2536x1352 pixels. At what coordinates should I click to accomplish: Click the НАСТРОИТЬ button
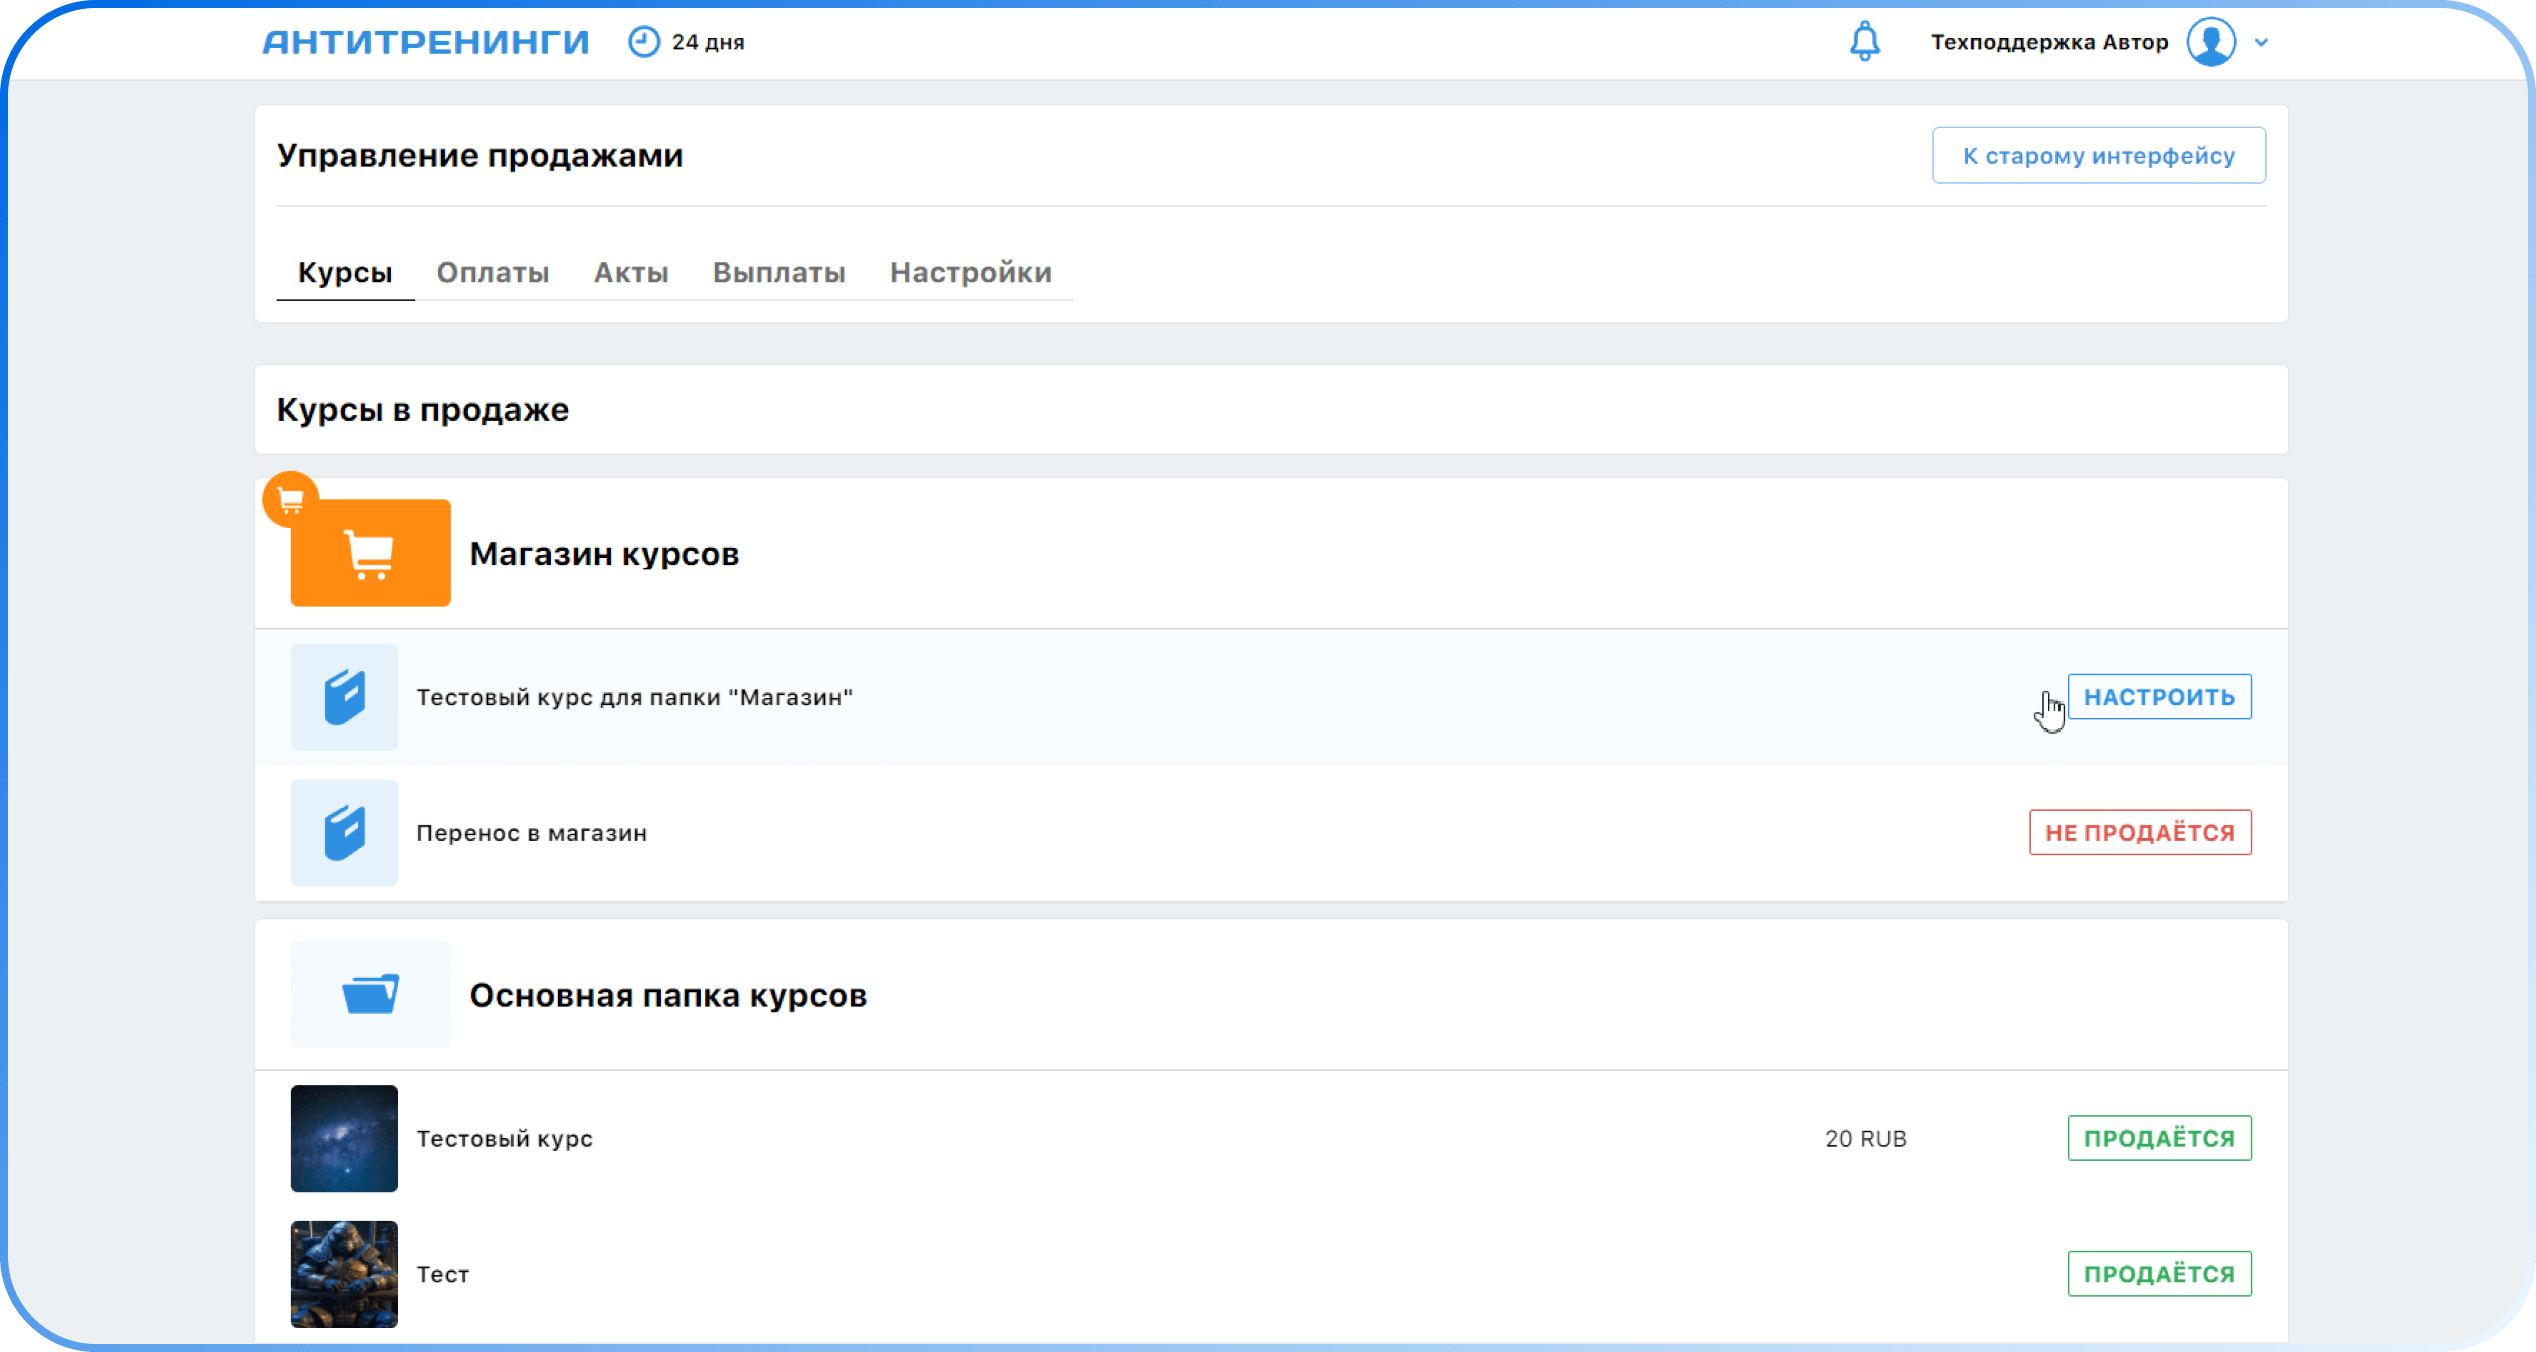coord(2159,697)
